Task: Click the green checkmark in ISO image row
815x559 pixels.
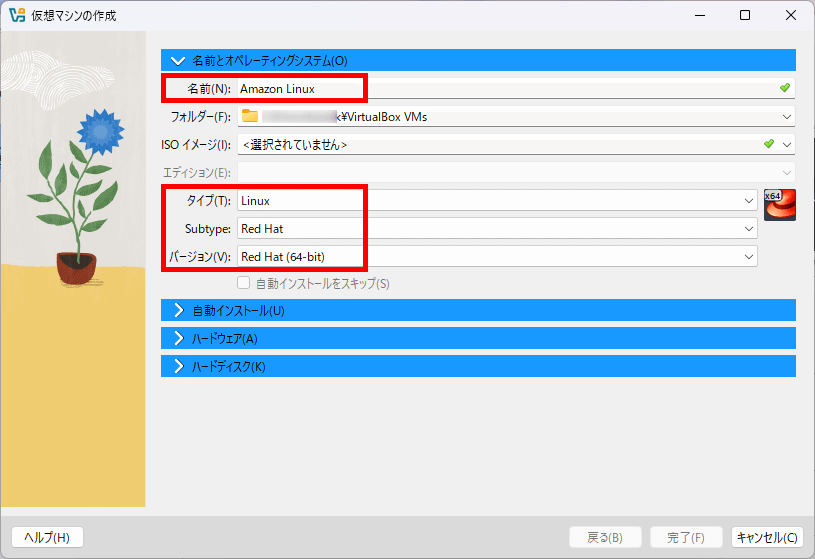Action: pyautogui.click(x=769, y=144)
